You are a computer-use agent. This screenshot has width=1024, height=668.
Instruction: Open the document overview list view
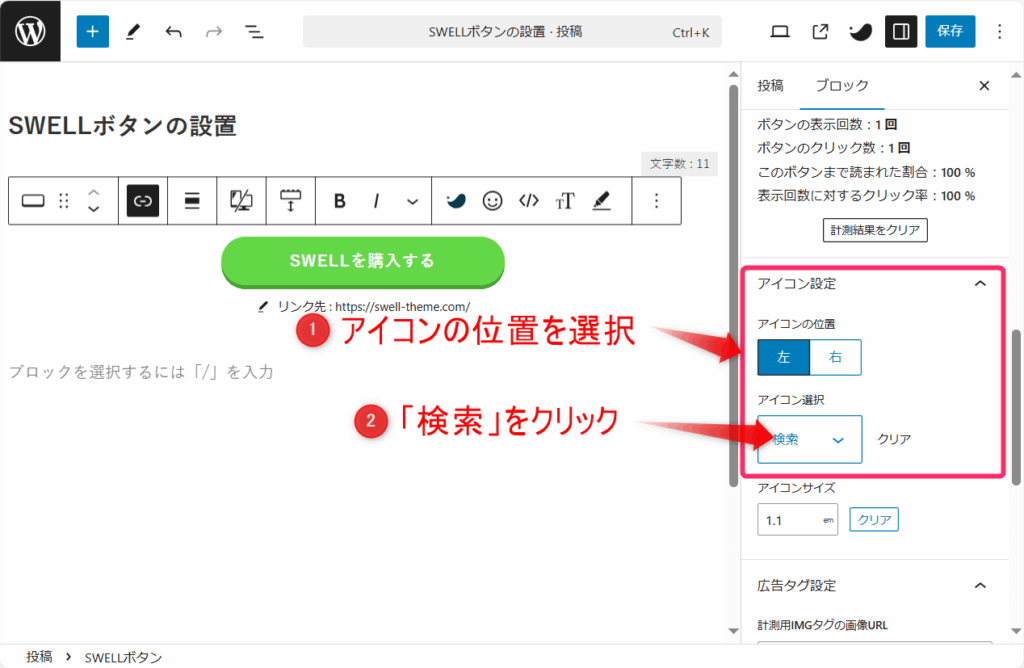(x=254, y=31)
